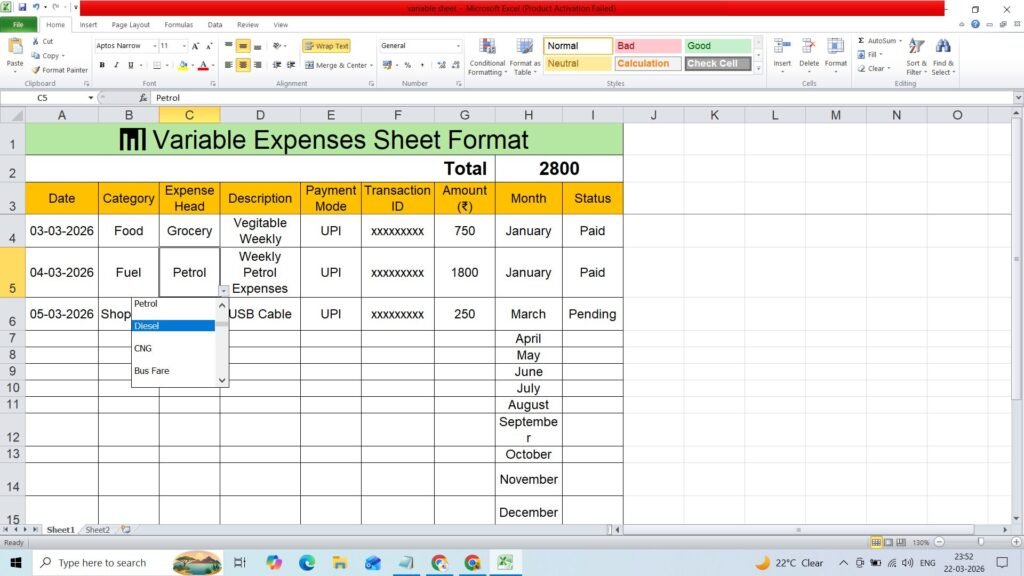
Task: Click the Fill Color paint bucket
Action: tap(183, 65)
